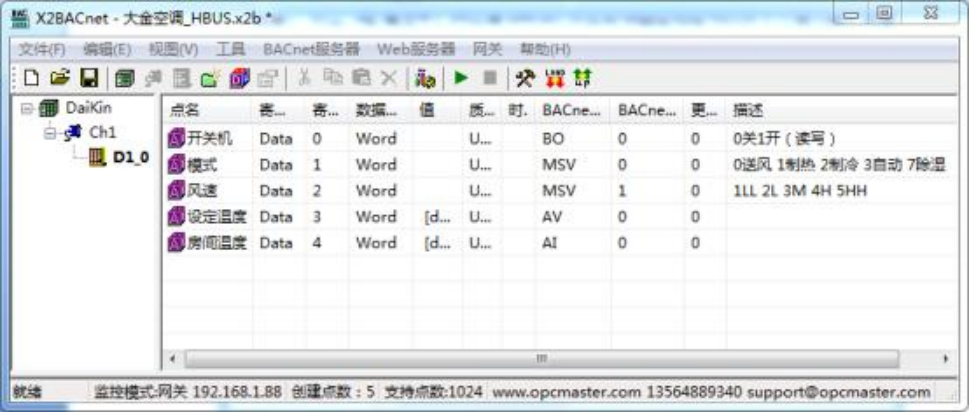
Task: Collapse the Ch1 channel node
Action: pos(50,133)
